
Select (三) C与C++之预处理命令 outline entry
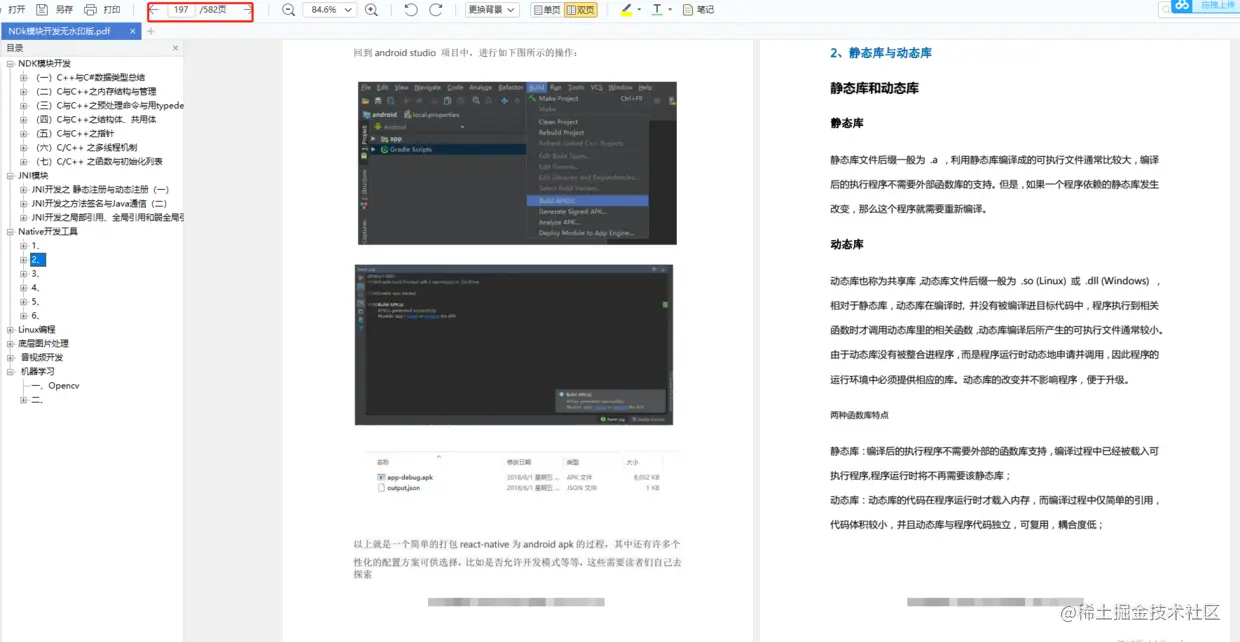(109, 105)
